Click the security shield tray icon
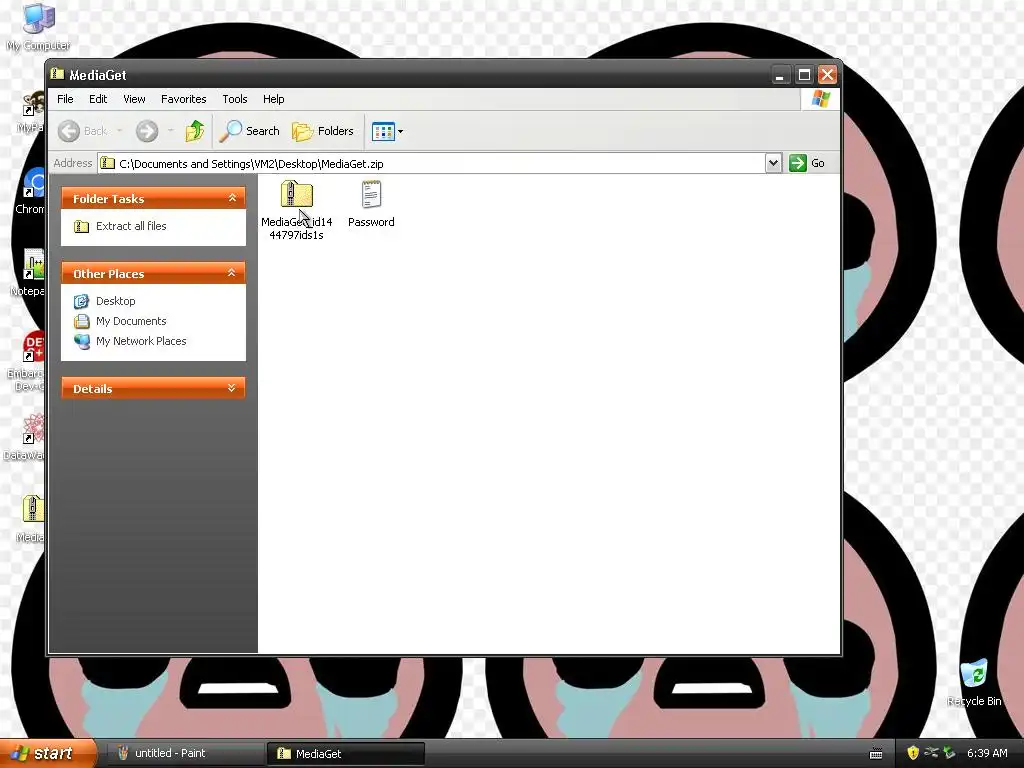 (913, 753)
